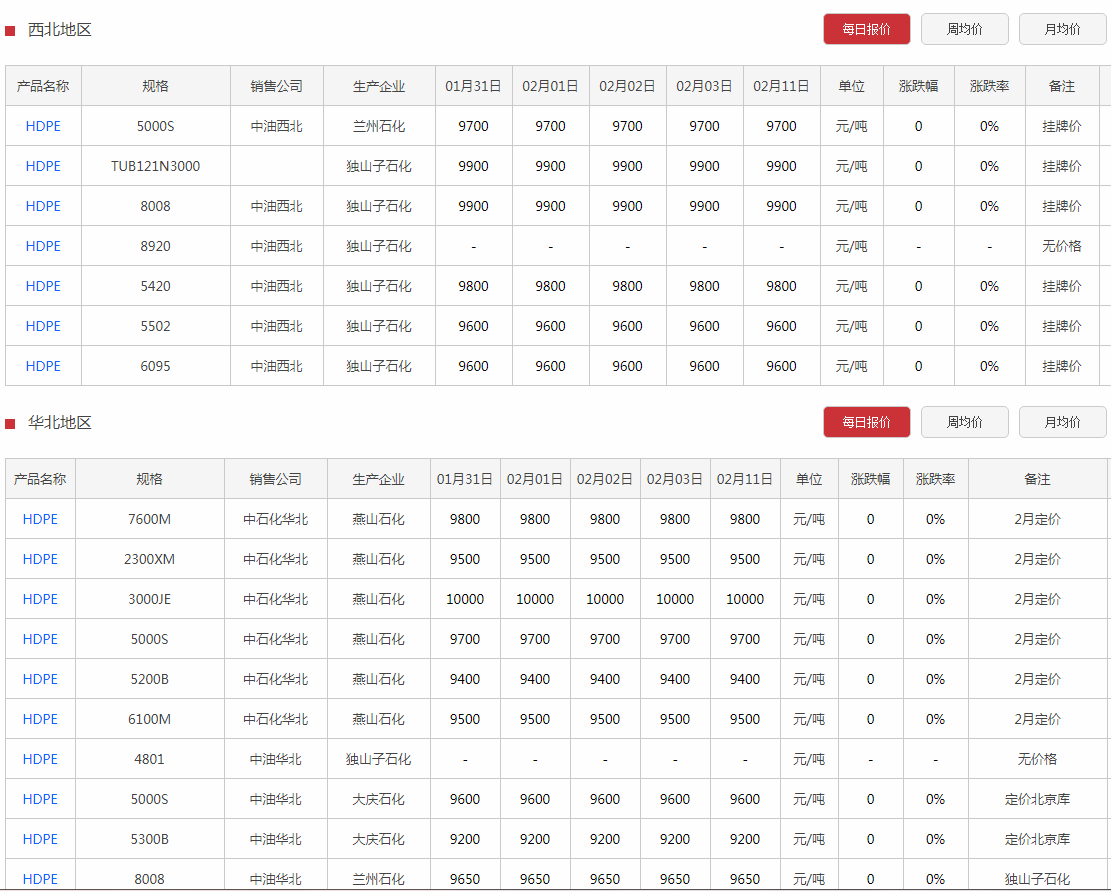Select 9650 under 01月31日 in last row

click(x=465, y=879)
